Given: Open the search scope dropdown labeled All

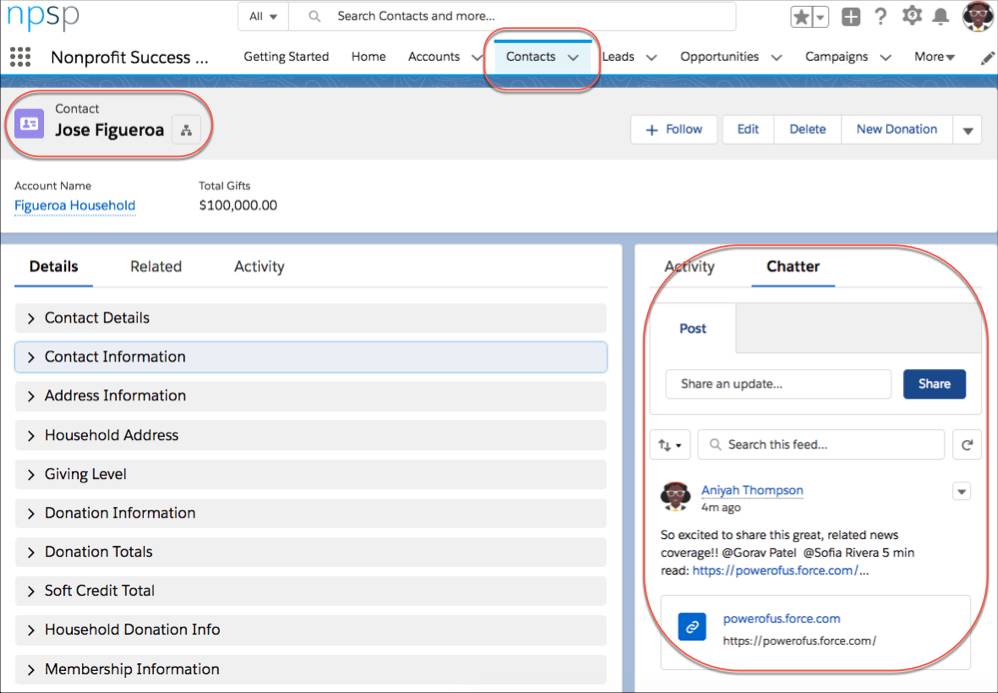Looking at the screenshot, I should tap(262, 16).
